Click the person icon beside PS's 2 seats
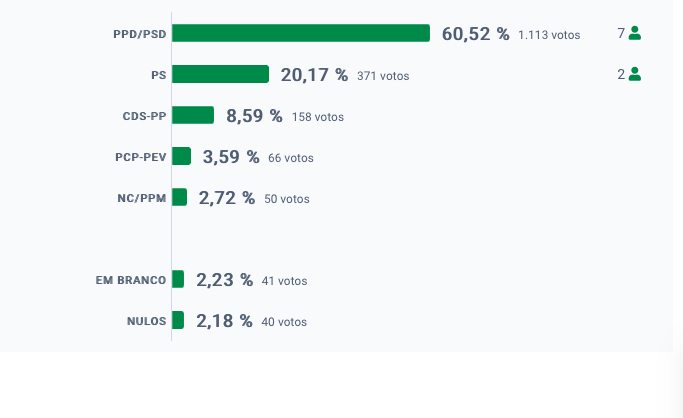The height and width of the screenshot is (418, 683). [x=635, y=74]
